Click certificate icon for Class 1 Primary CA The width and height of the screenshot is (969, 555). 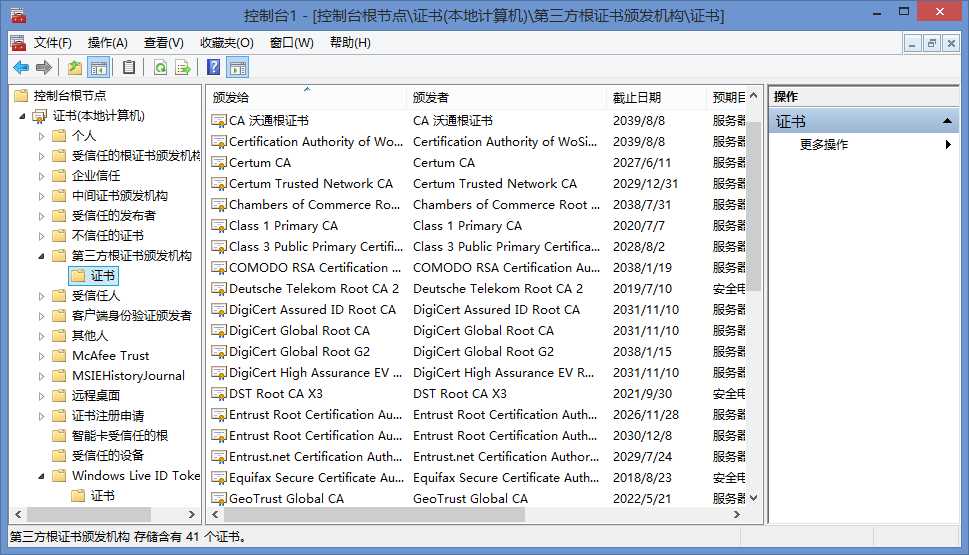219,226
